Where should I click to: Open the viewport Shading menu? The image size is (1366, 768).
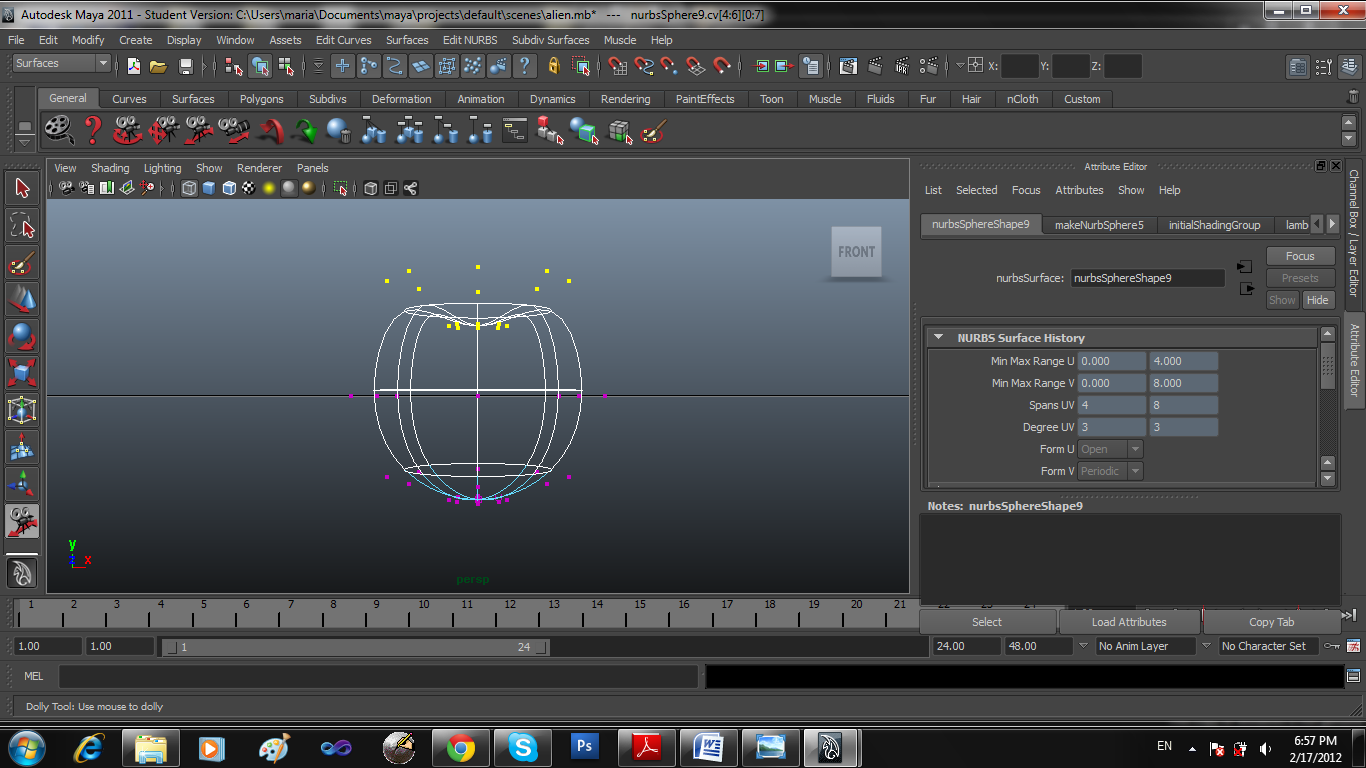pyautogui.click(x=110, y=168)
